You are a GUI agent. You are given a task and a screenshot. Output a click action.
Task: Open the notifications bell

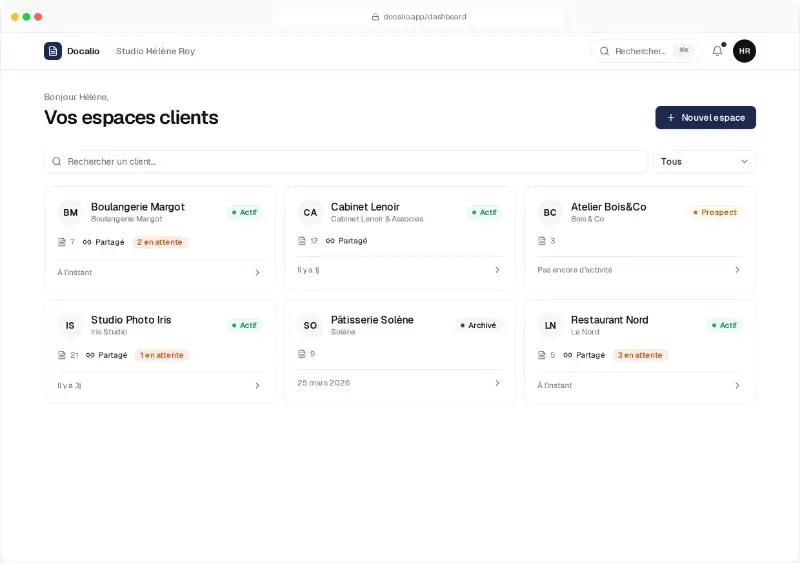(x=717, y=51)
